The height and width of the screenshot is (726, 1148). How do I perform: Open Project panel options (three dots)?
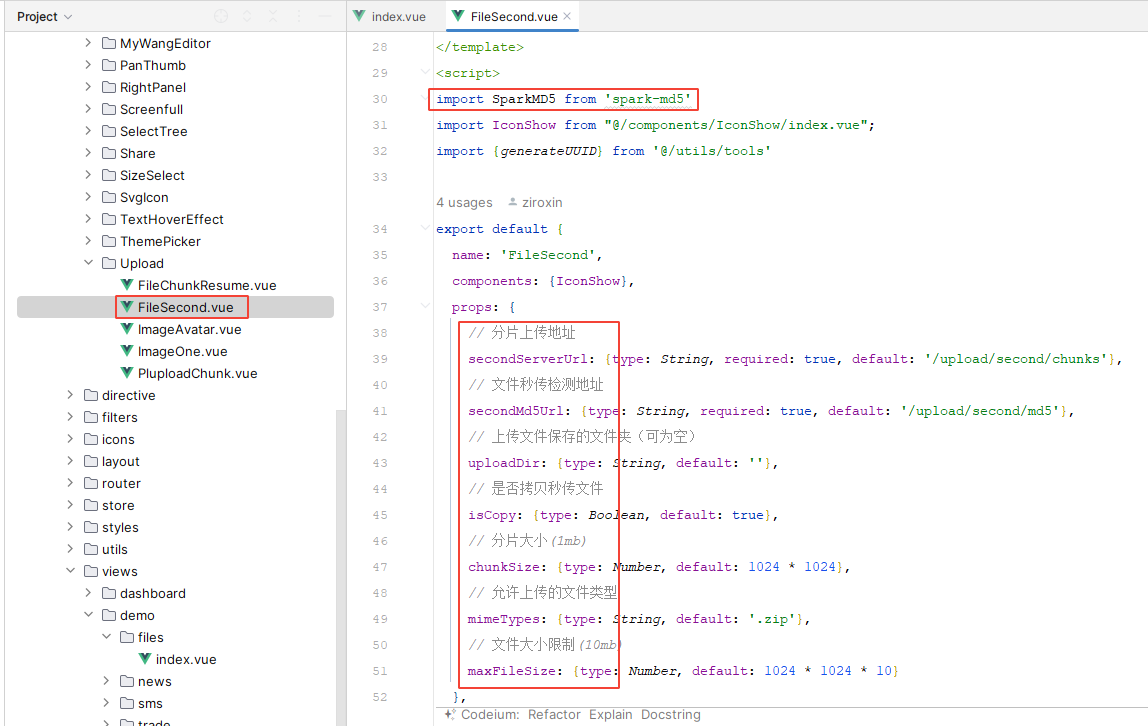click(299, 16)
